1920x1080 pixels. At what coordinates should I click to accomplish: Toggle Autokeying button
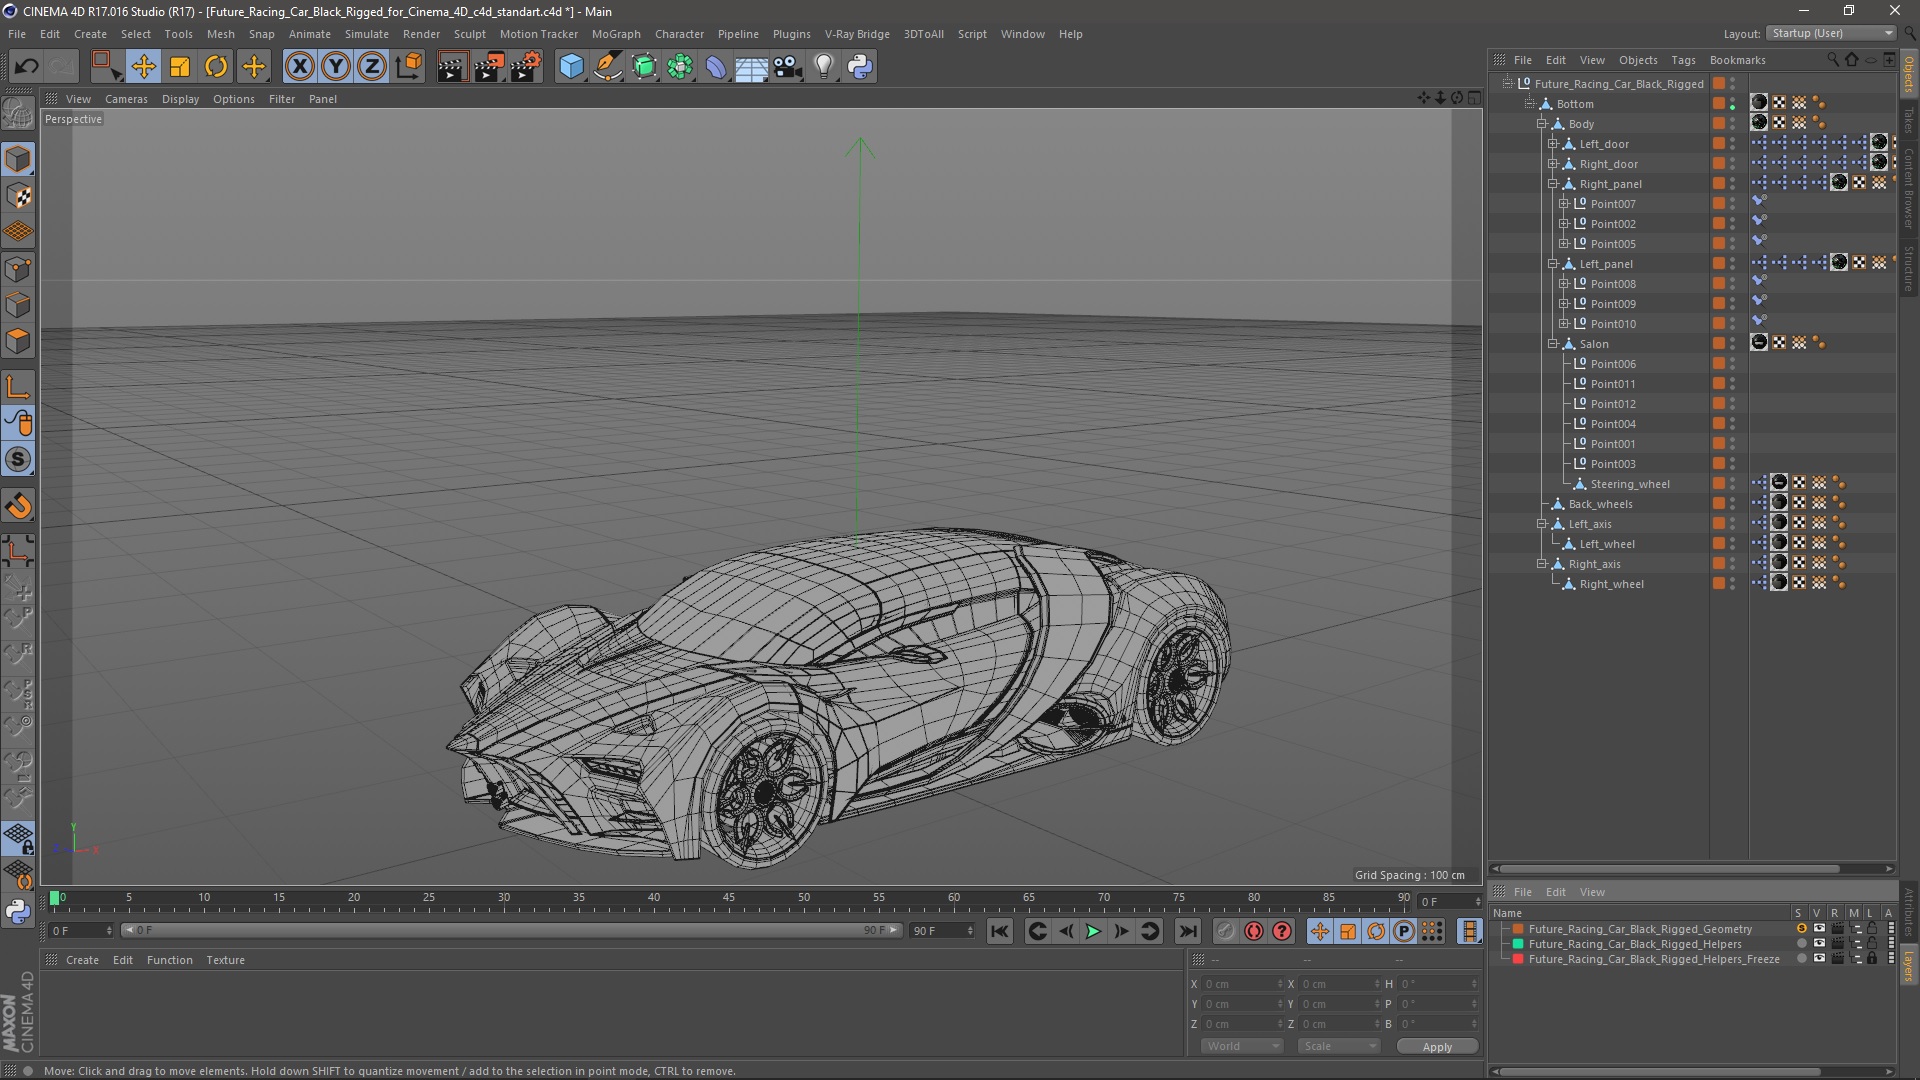(x=1254, y=932)
